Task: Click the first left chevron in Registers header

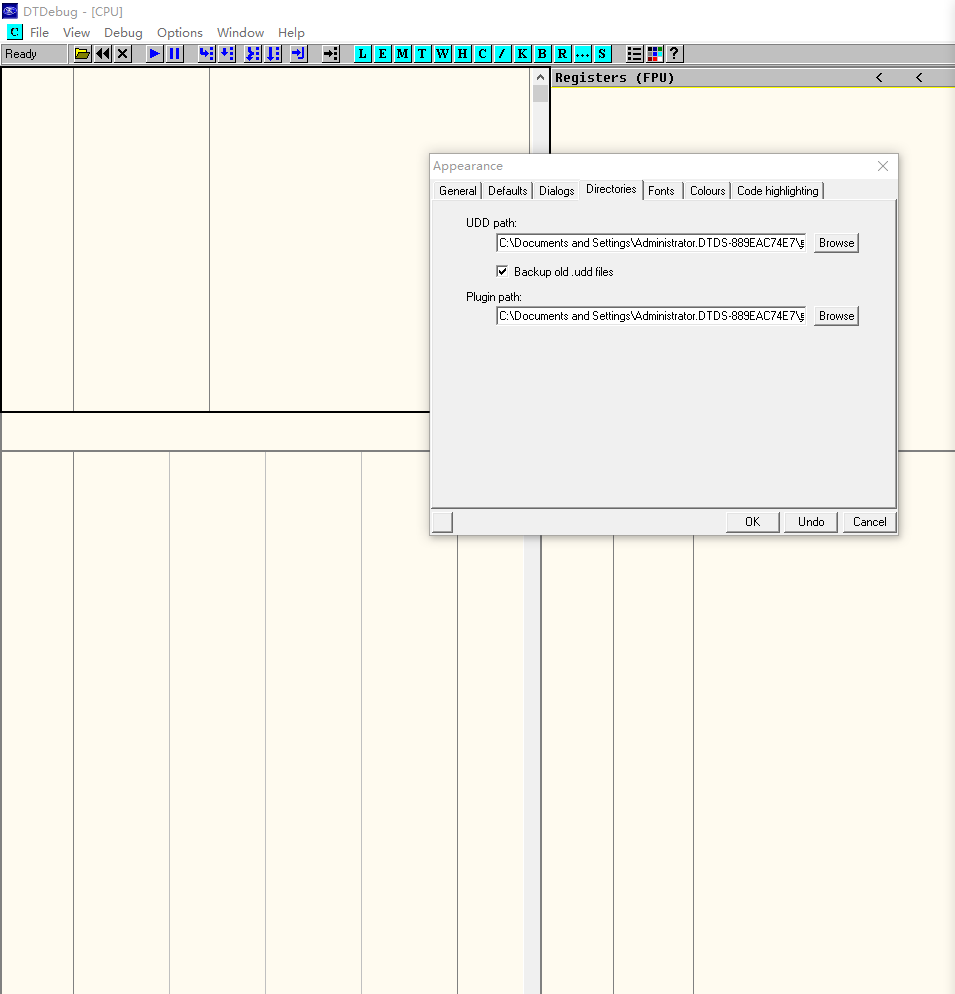Action: (x=879, y=77)
